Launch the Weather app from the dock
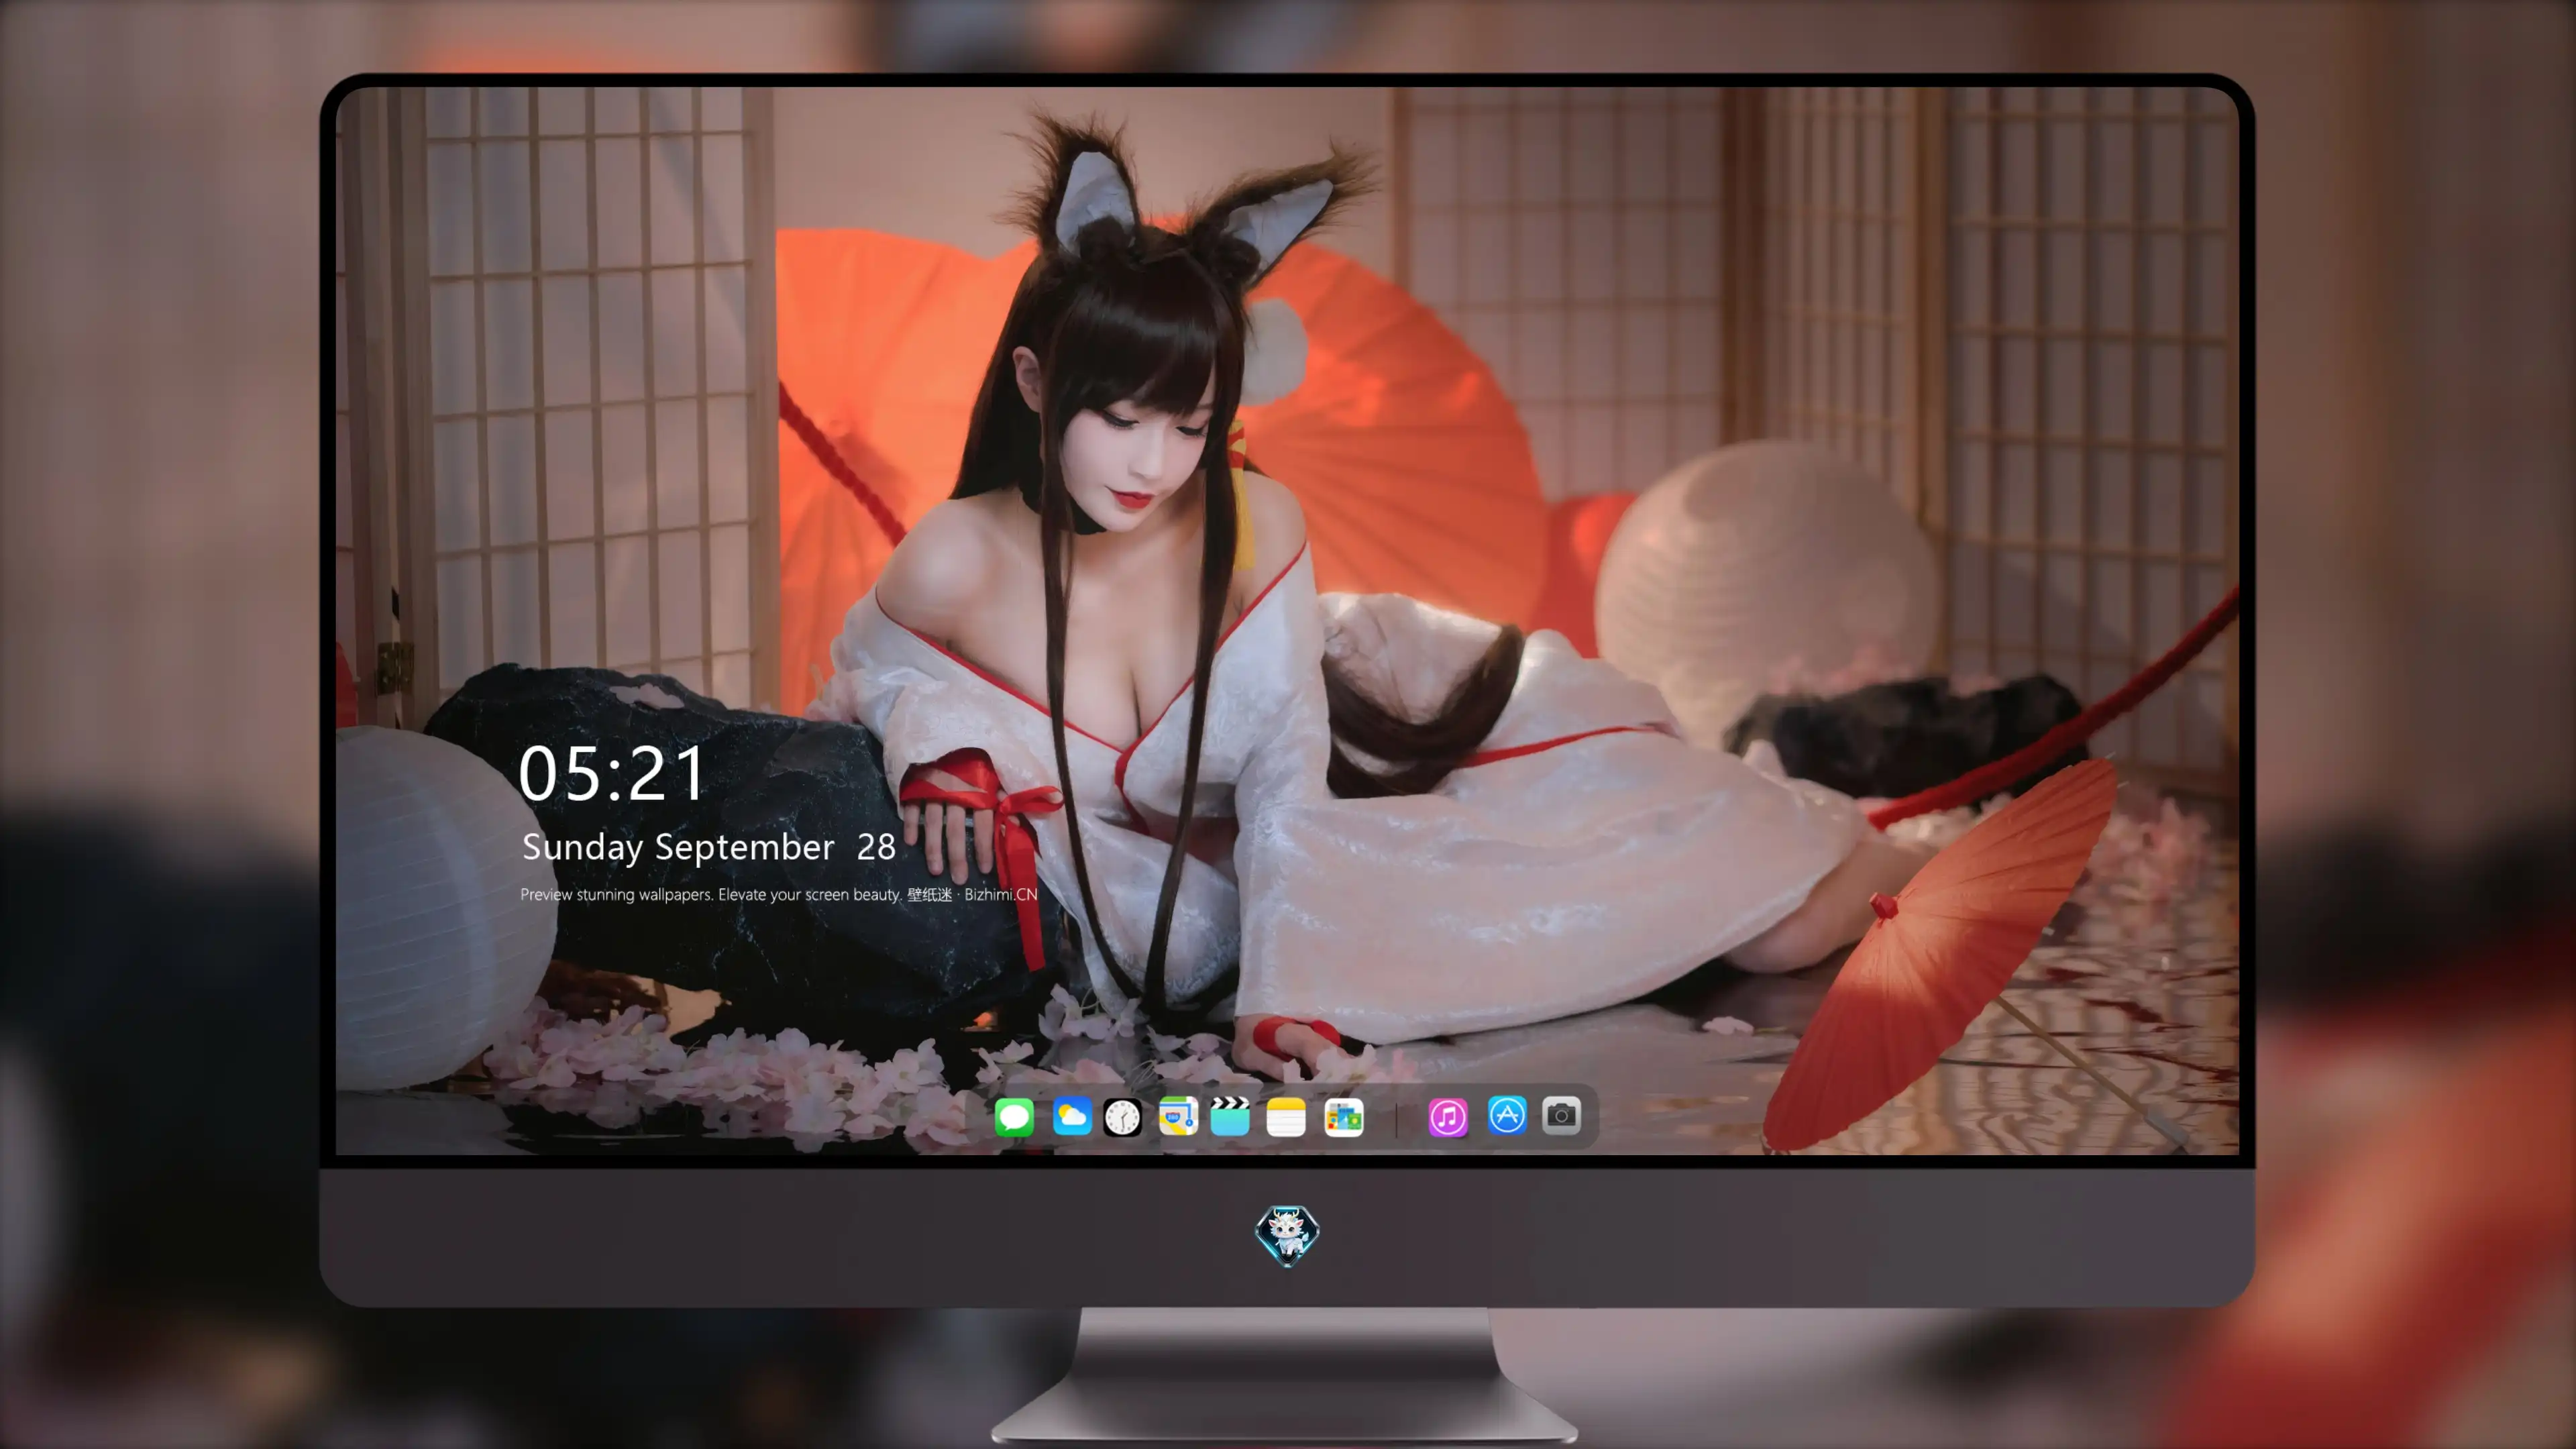This screenshot has width=2576, height=1449. click(x=1072, y=1116)
